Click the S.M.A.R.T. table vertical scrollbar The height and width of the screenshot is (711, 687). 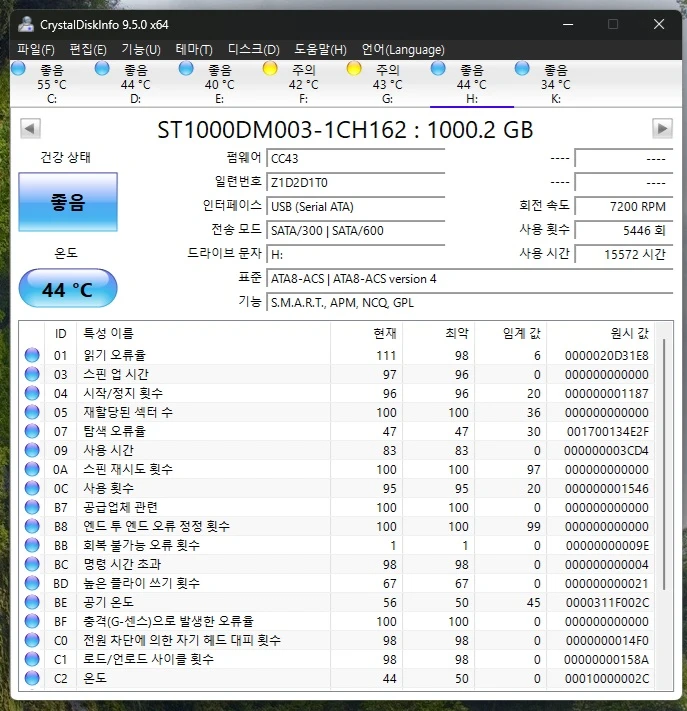click(x=664, y=463)
